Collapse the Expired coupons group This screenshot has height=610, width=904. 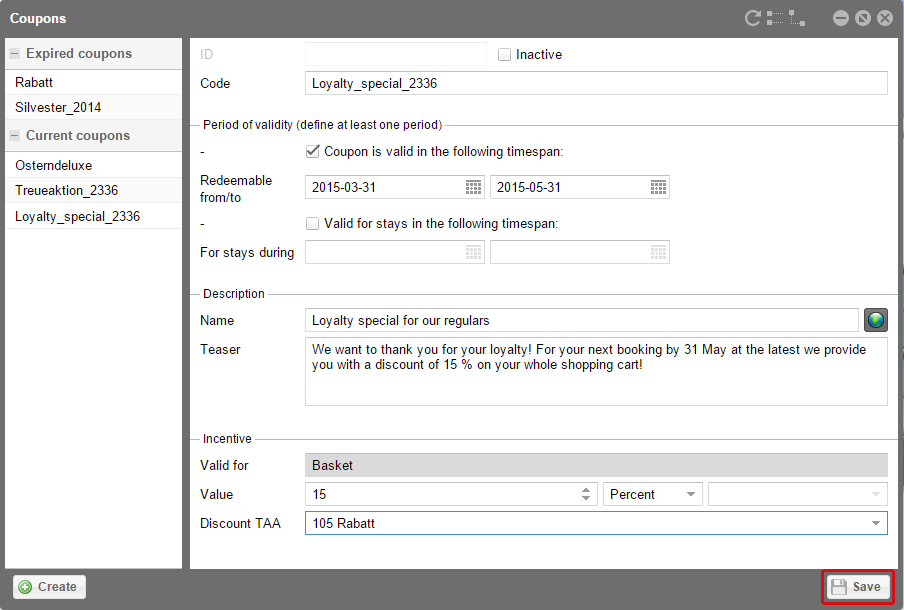15,54
